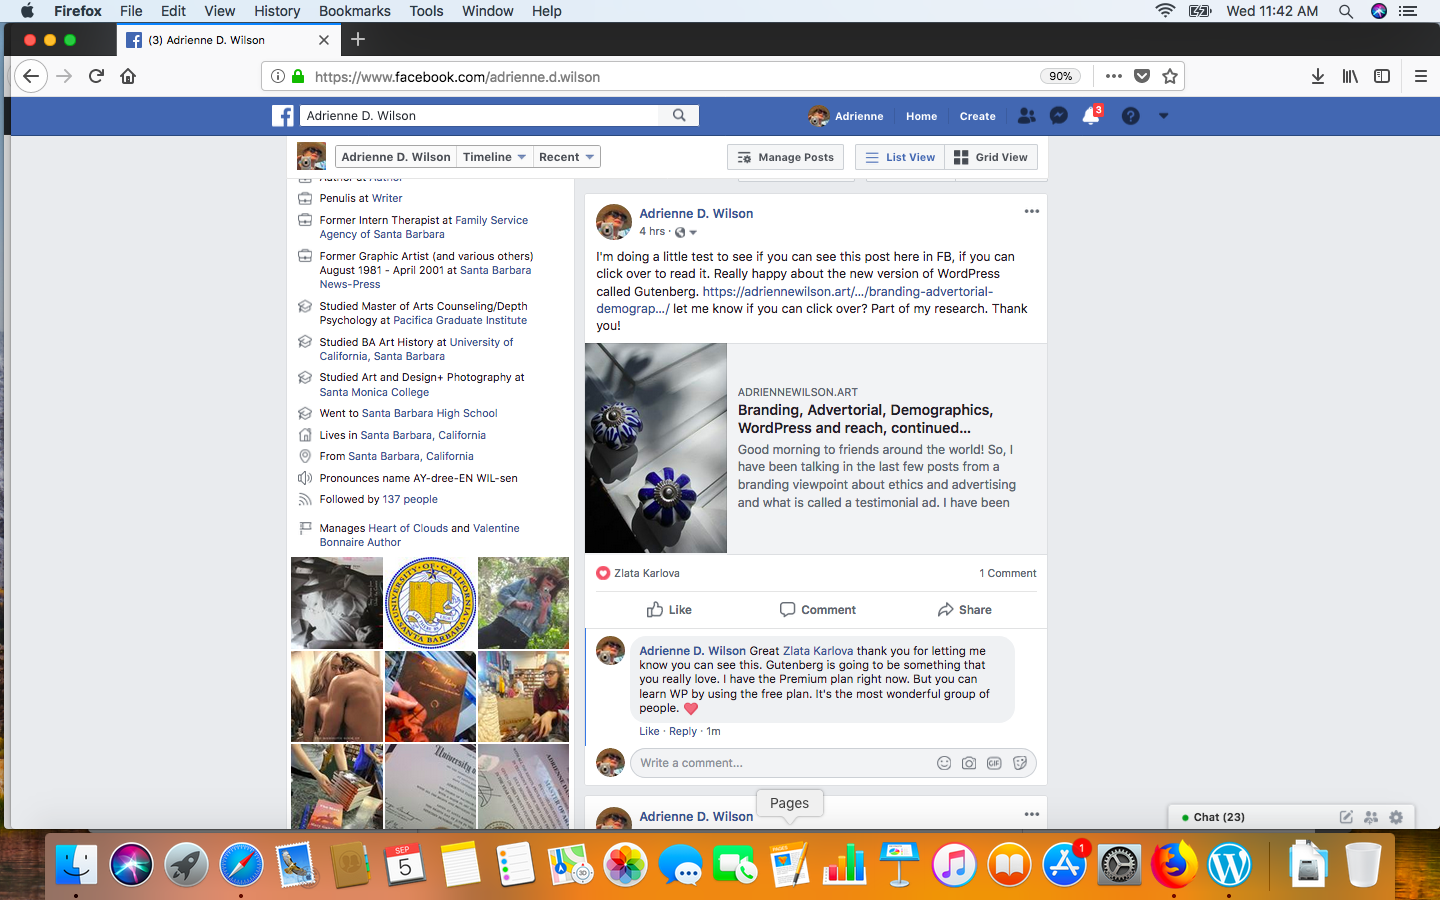The image size is (1440, 900).
Task: Open the UC Santa Barbara seal photo thumbnail
Action: tap(430, 603)
